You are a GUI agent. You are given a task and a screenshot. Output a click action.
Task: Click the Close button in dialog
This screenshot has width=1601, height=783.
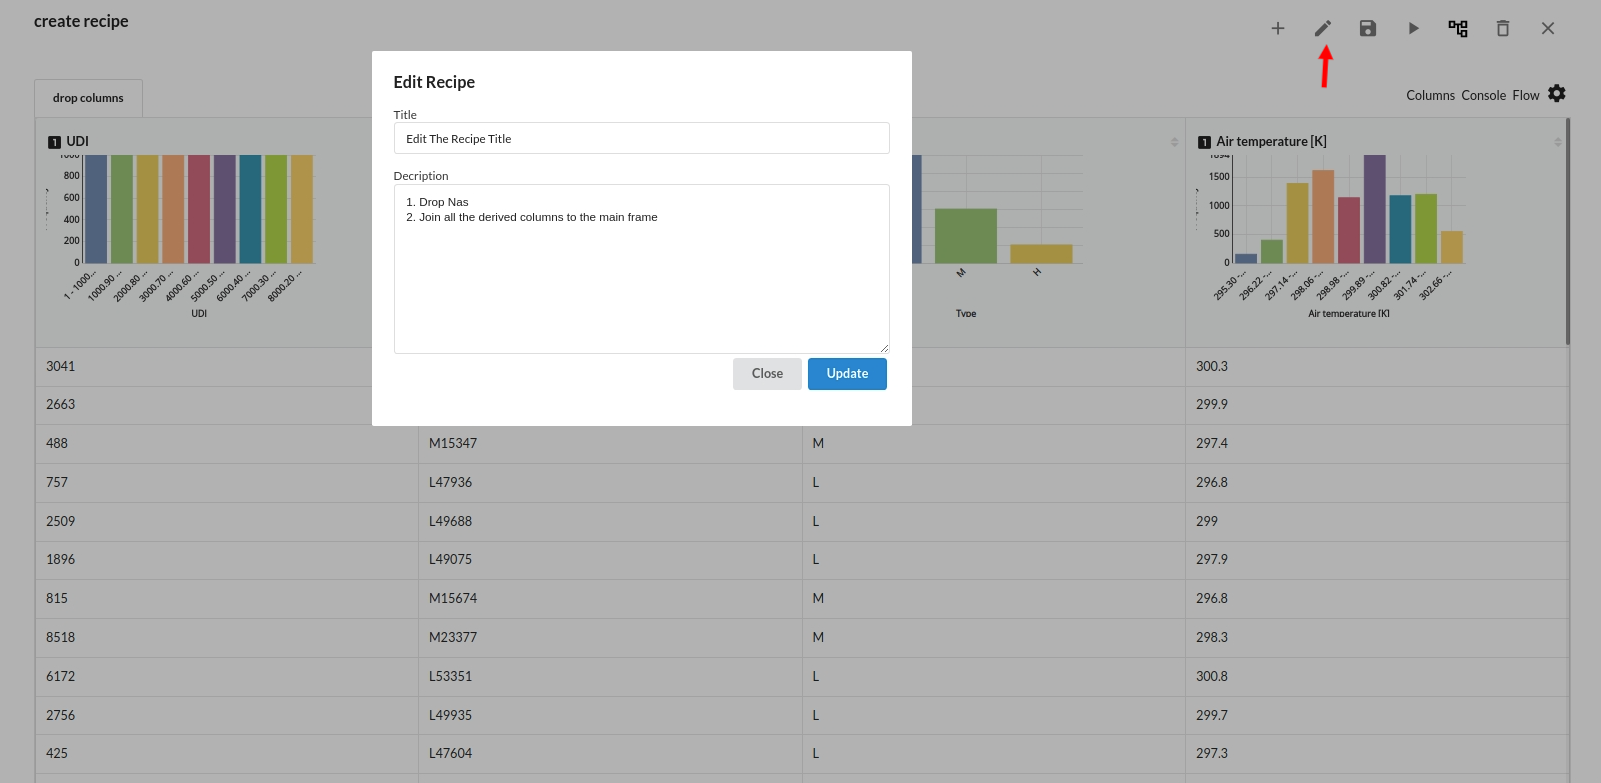click(x=767, y=374)
